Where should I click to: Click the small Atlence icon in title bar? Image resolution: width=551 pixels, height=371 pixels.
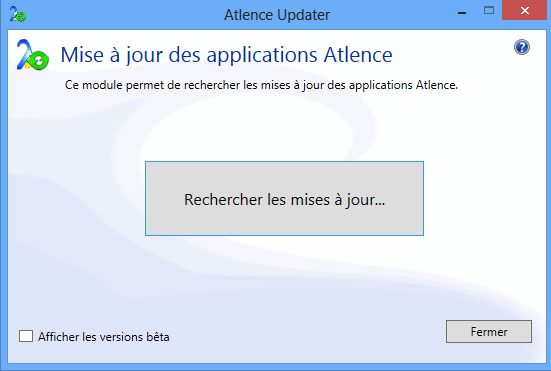tap(18, 14)
